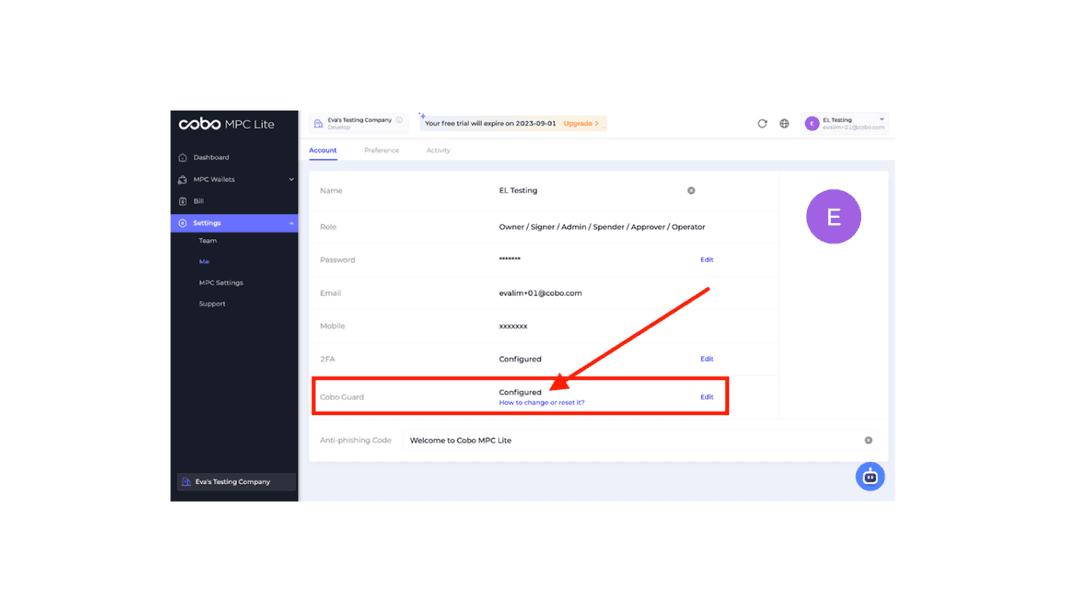Click the Anti-phishing Code text field
1080x608 pixels.
point(630,441)
